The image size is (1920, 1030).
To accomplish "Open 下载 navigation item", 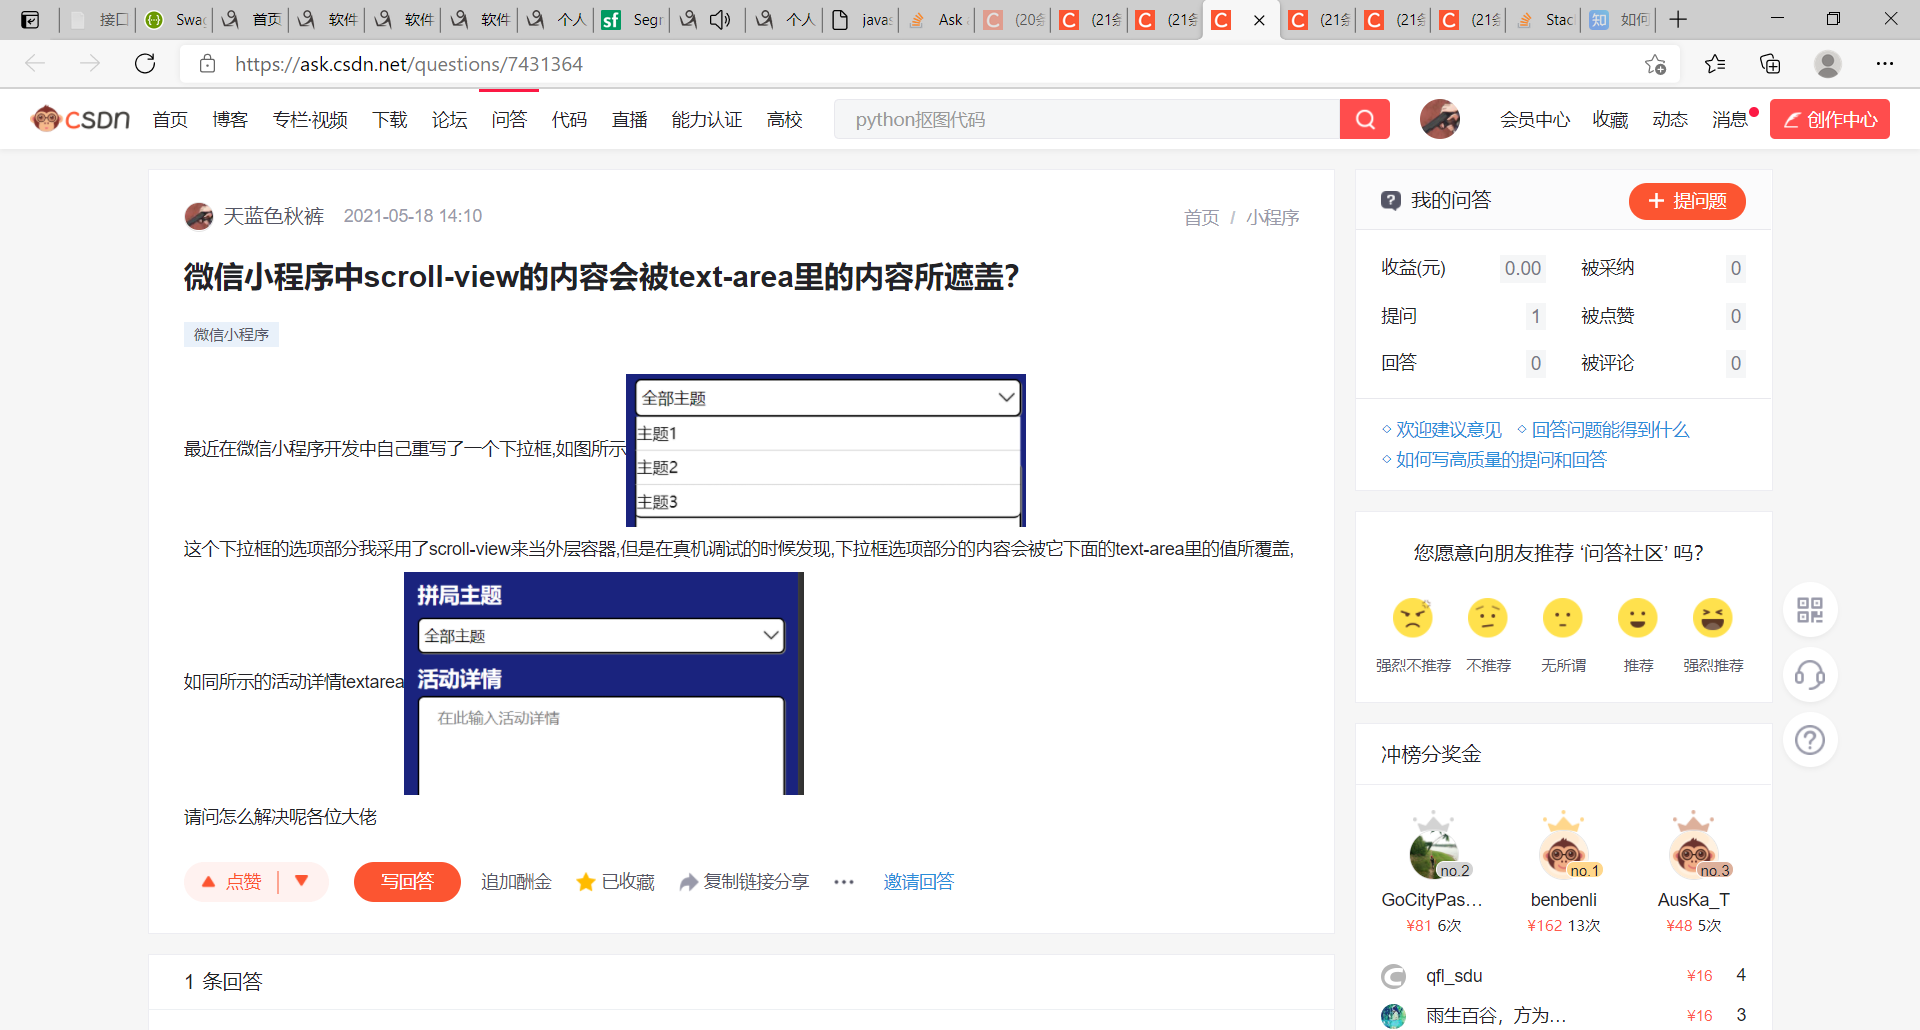I will point(390,120).
